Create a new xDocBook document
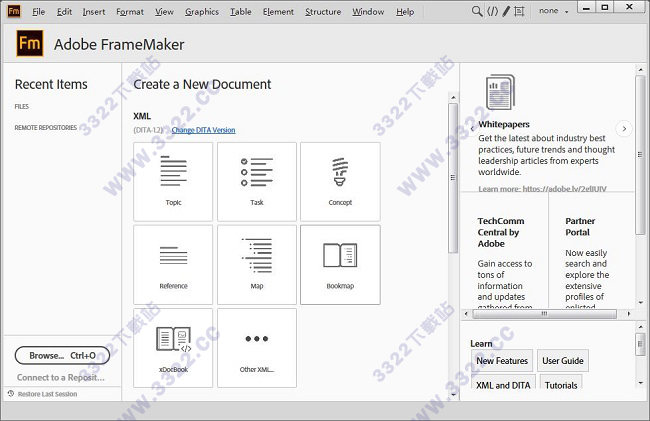 click(x=173, y=348)
